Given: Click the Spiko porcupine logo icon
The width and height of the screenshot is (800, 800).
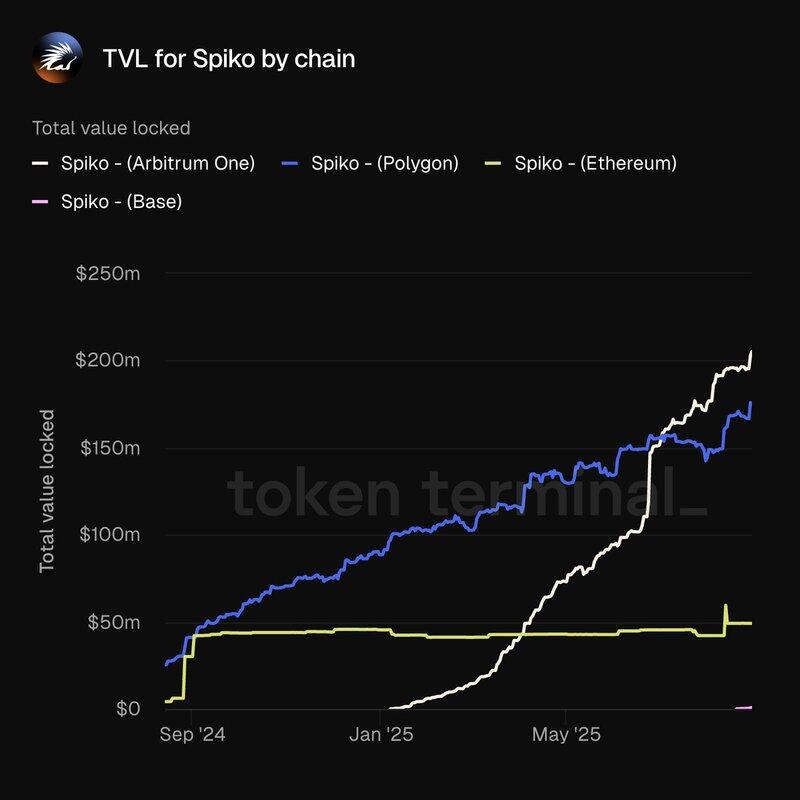Looking at the screenshot, I should click(x=57, y=58).
